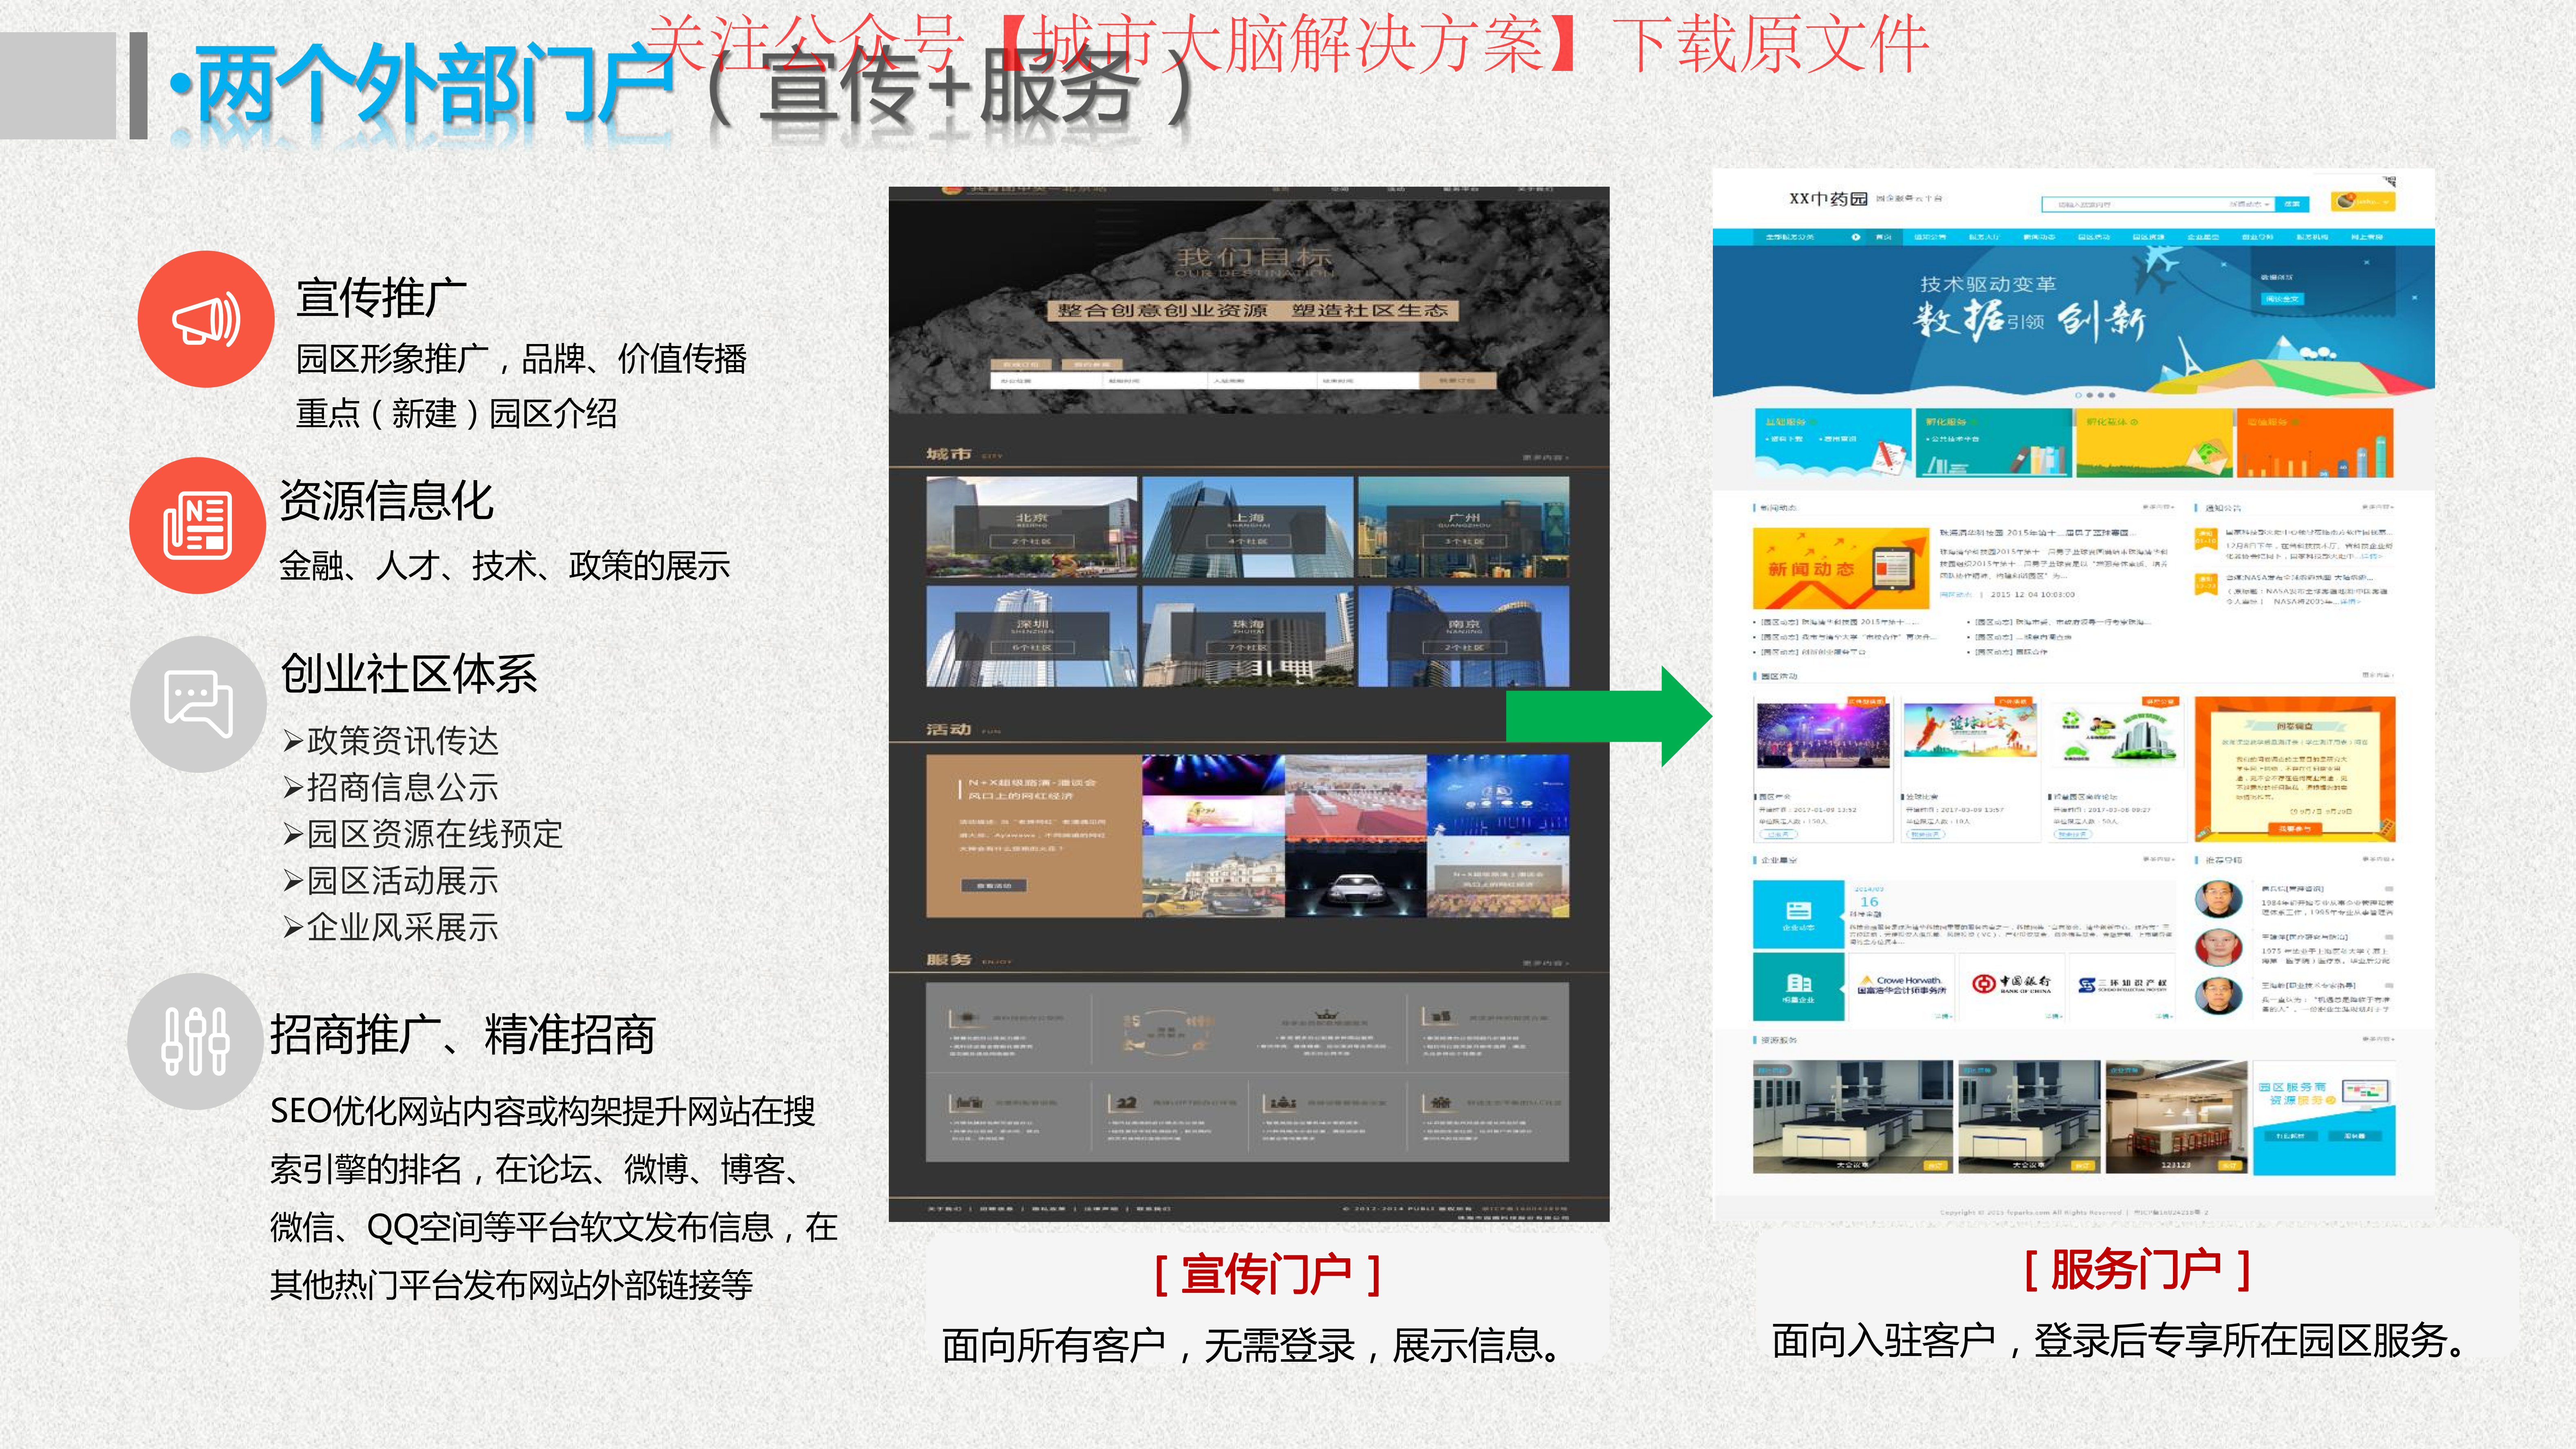The image size is (2576, 1449).
Task: Click the ［服务门户］ red caption
Action: pos(2137,1271)
